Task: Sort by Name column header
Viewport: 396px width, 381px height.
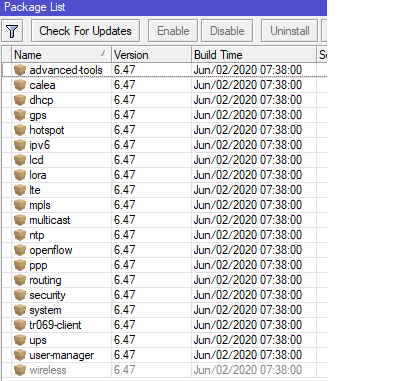Action: click(61, 55)
